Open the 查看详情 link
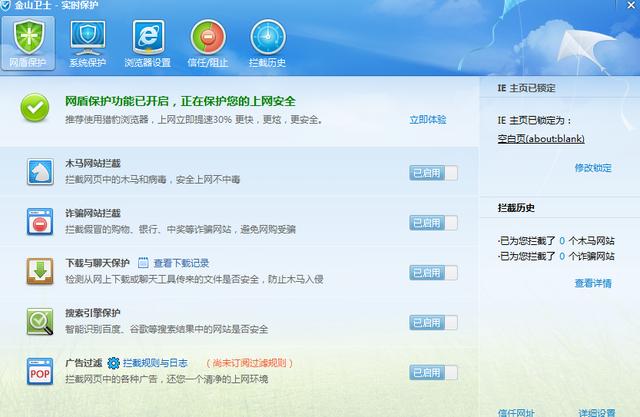Viewport: 640px width, 417px height. click(x=593, y=283)
